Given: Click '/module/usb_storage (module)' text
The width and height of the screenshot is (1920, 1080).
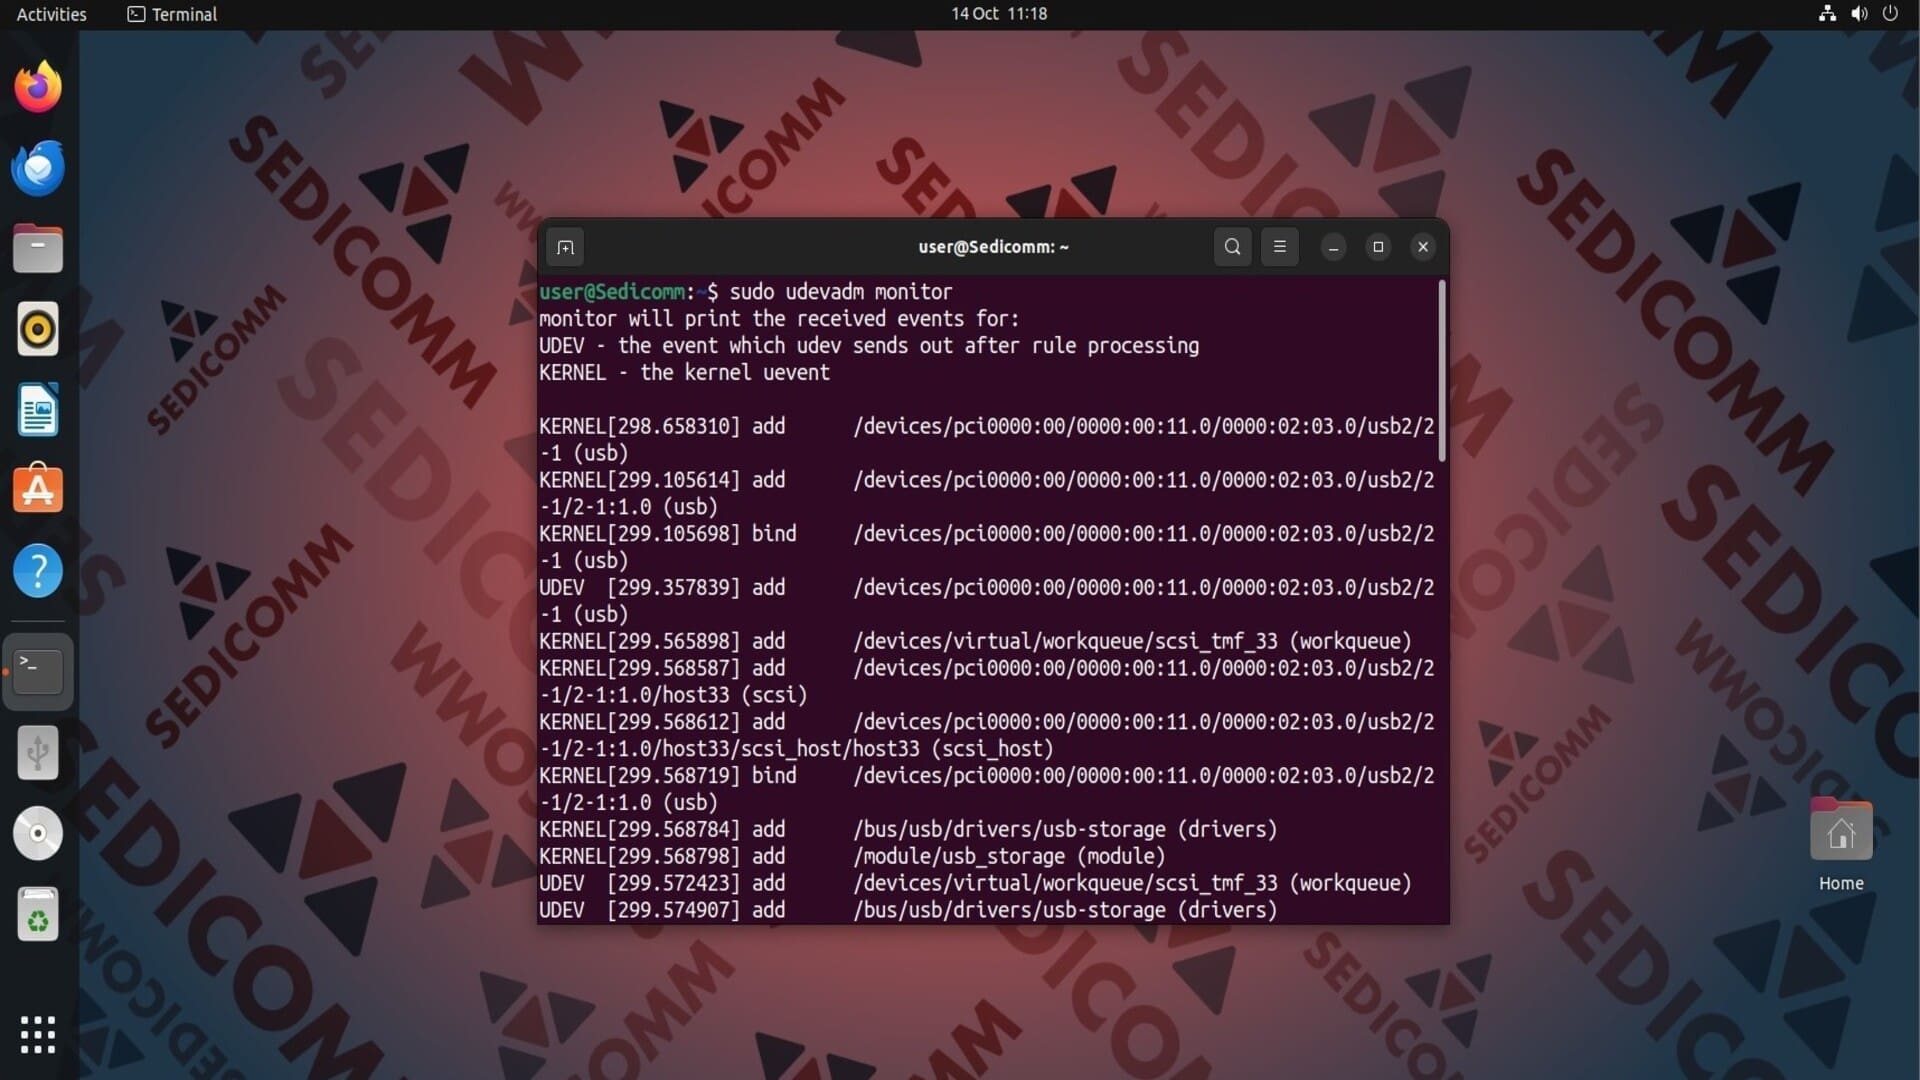Looking at the screenshot, I should pos(1009,857).
